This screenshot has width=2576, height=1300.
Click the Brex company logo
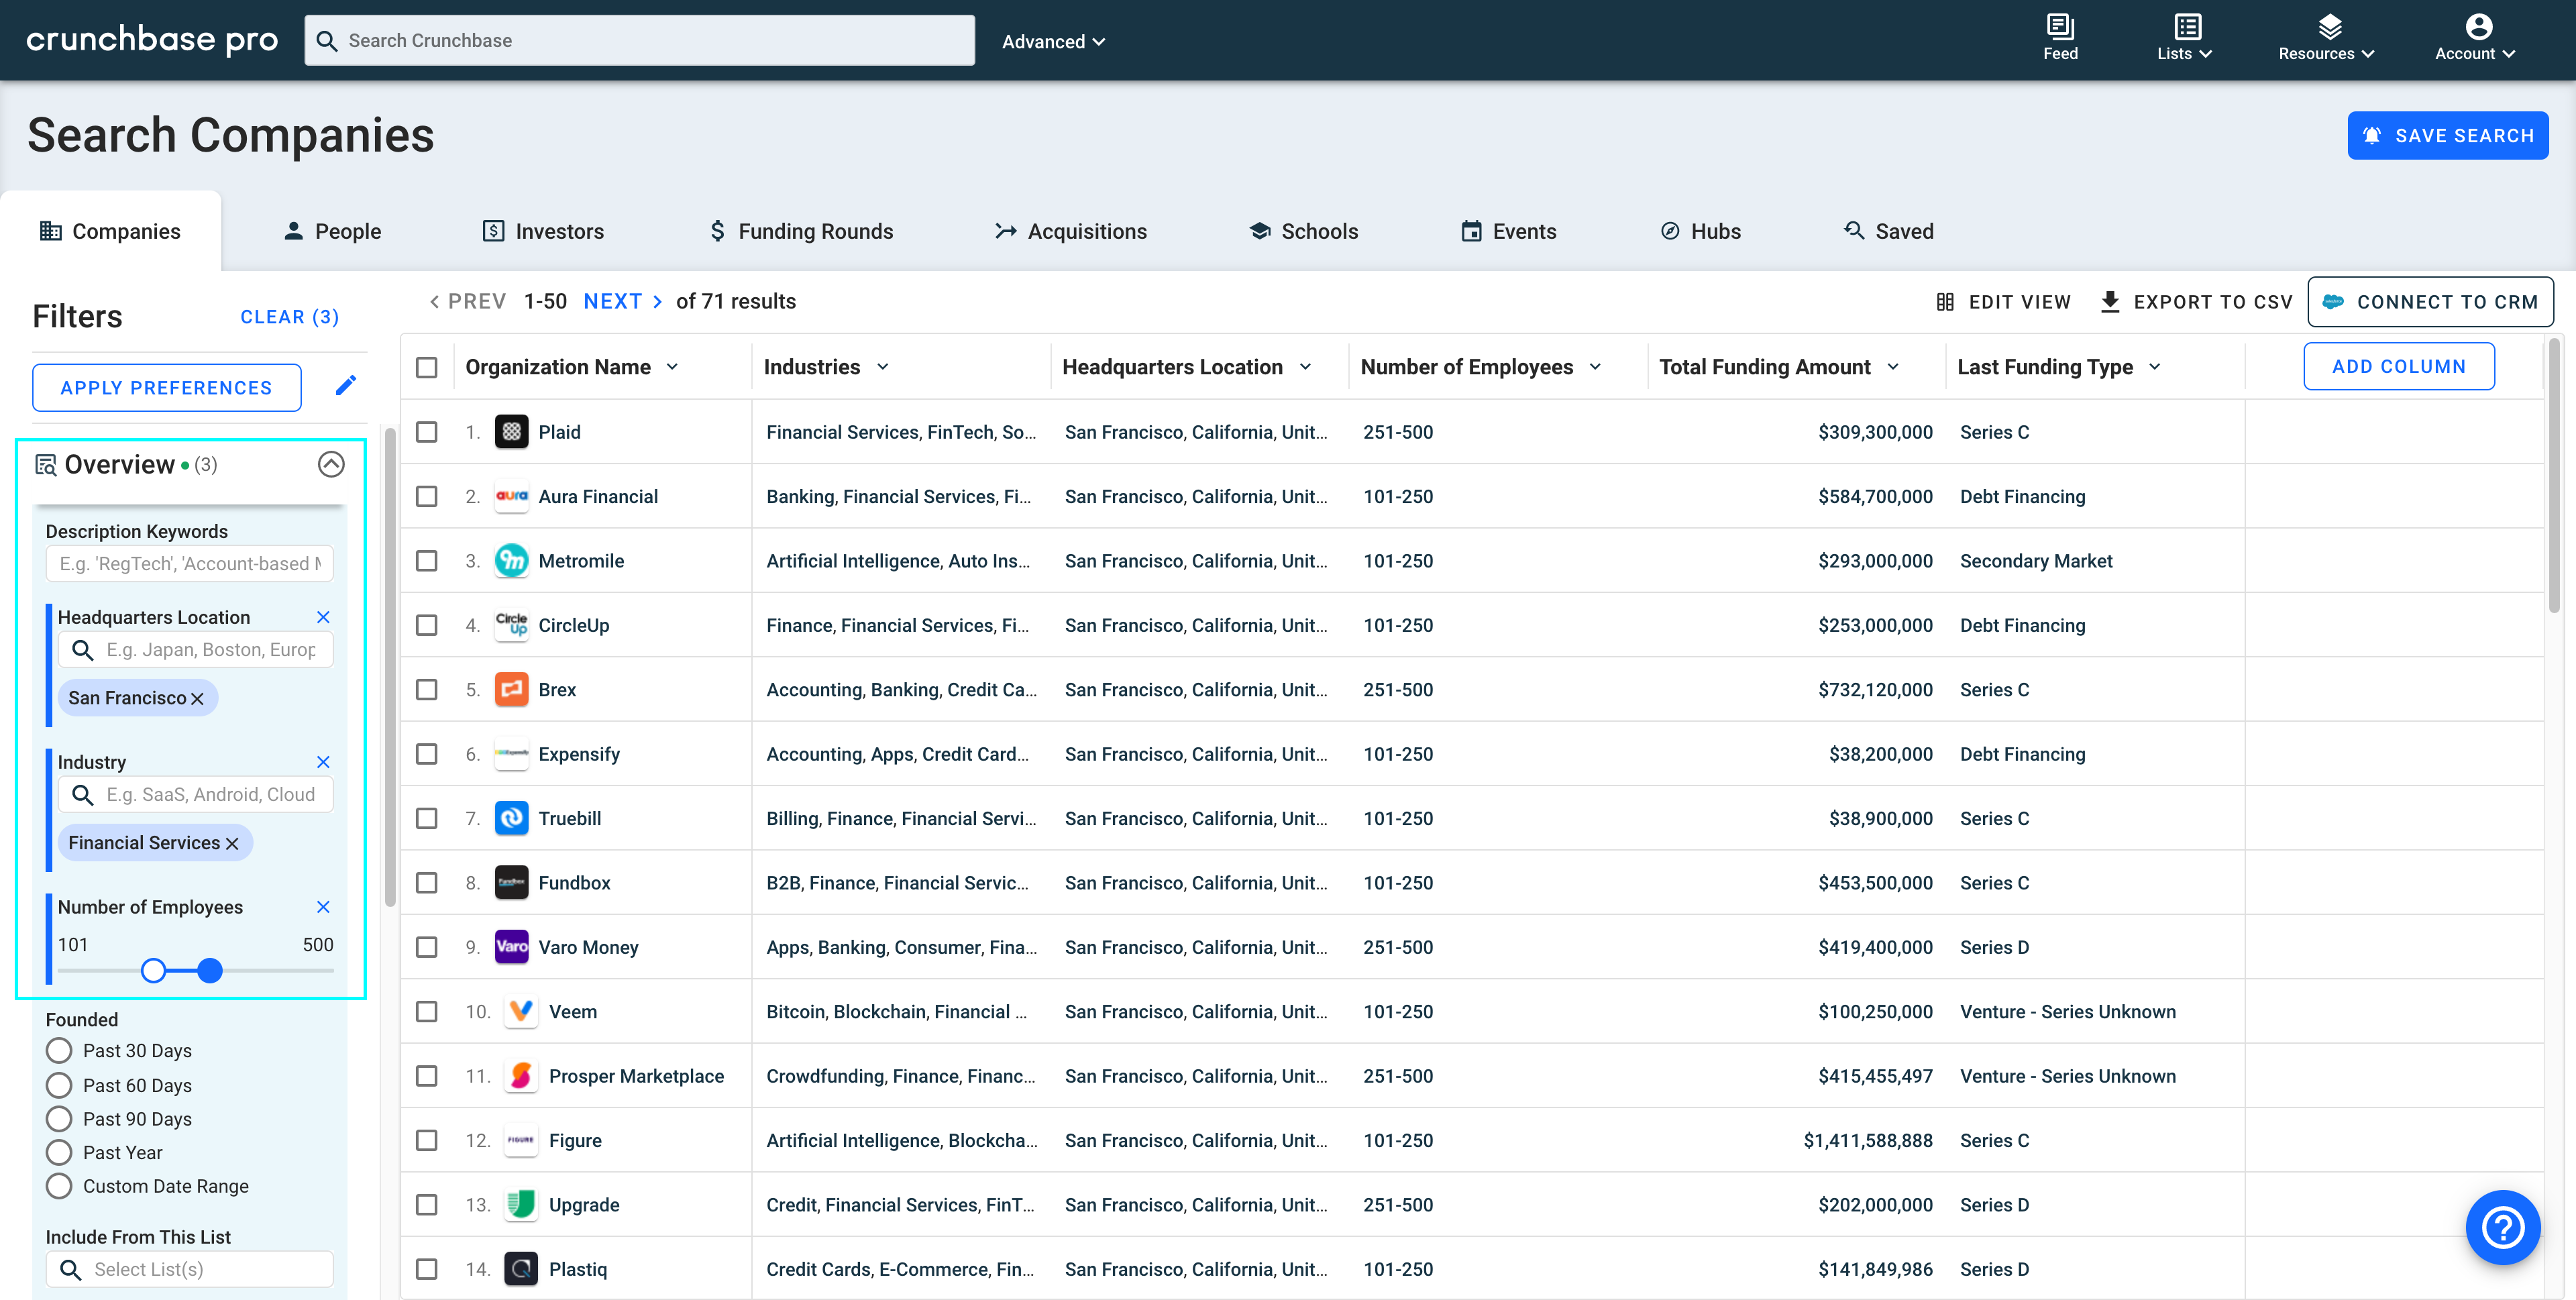pos(511,690)
